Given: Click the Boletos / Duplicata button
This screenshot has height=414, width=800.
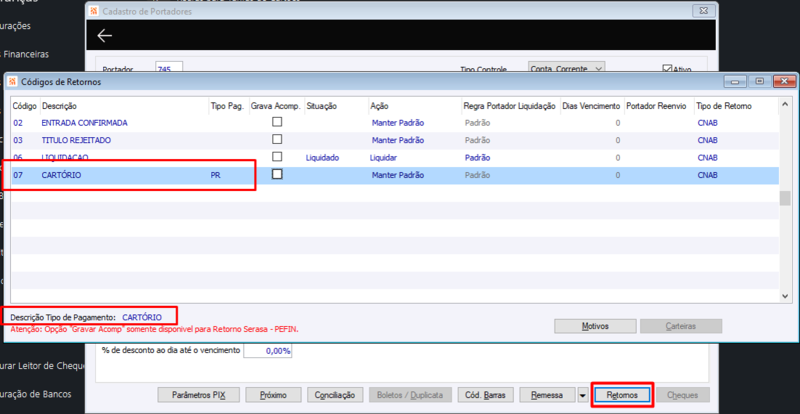Looking at the screenshot, I should pos(410,395).
